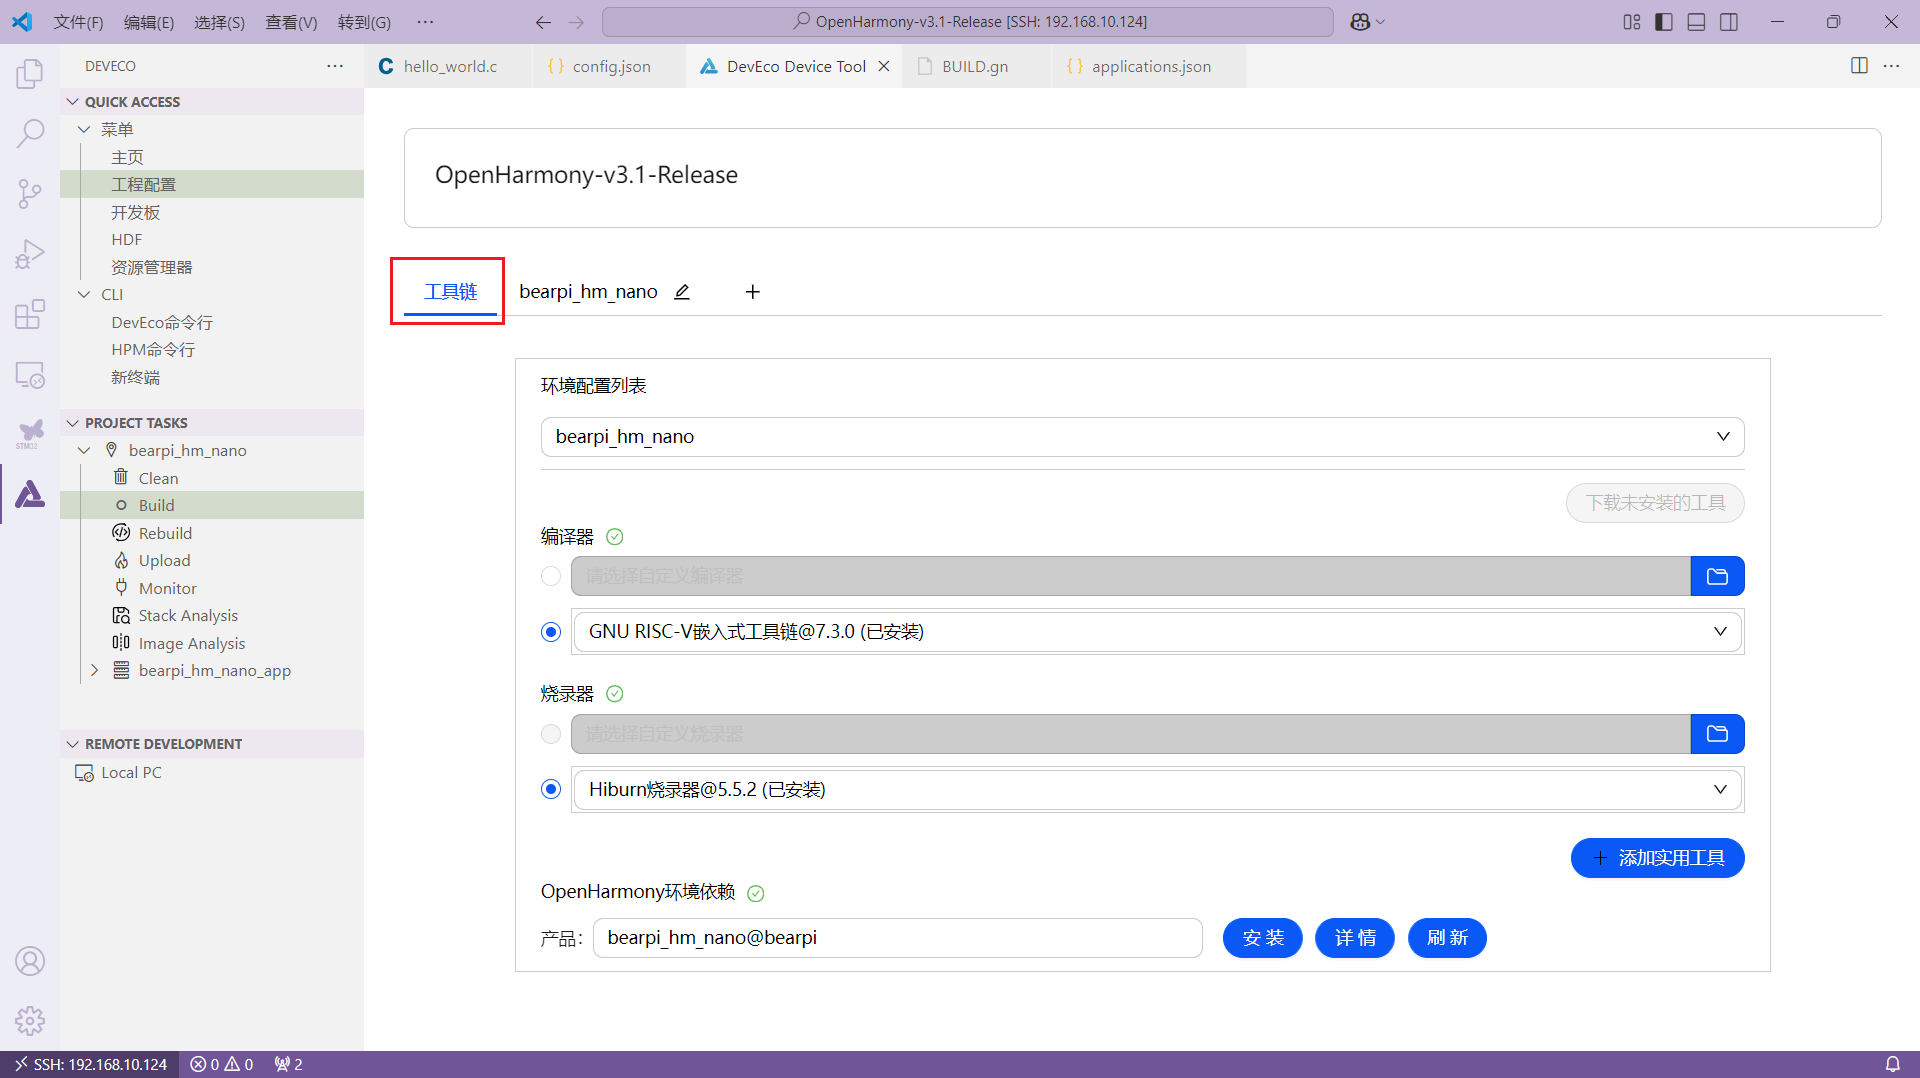1920x1078 pixels.
Task: Click the 产品 input field
Action: click(897, 938)
